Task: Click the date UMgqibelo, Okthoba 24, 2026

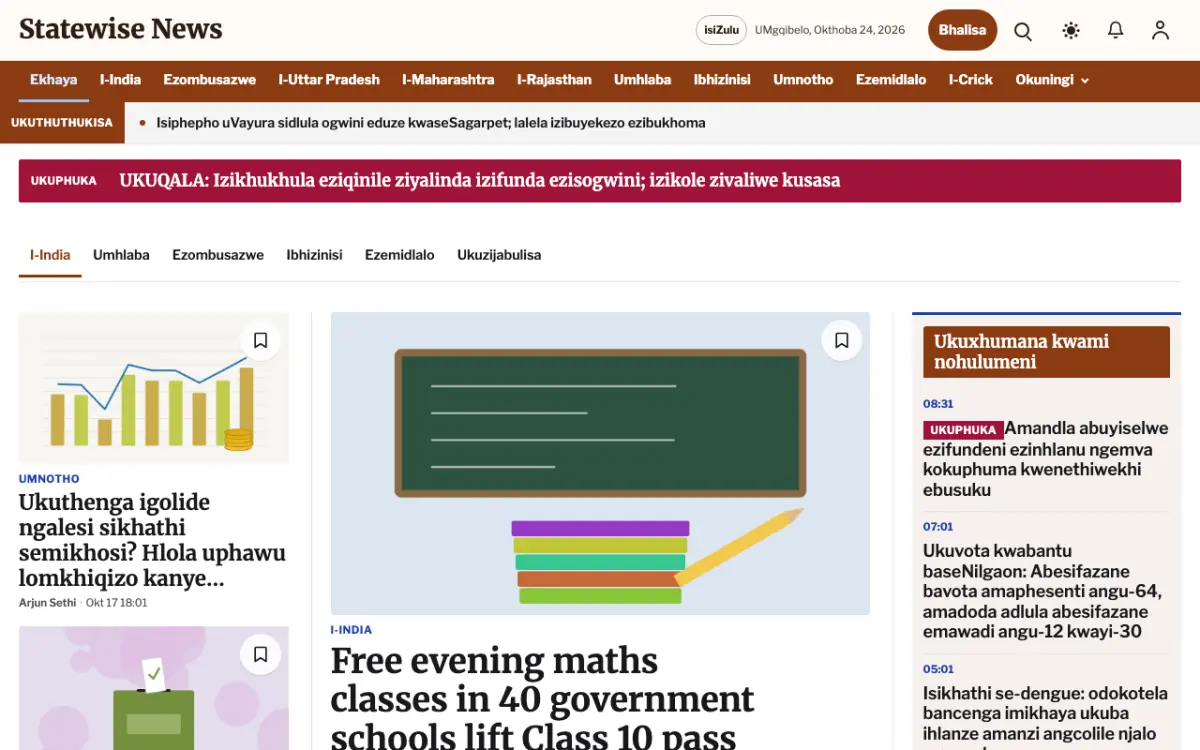Action: coord(830,30)
